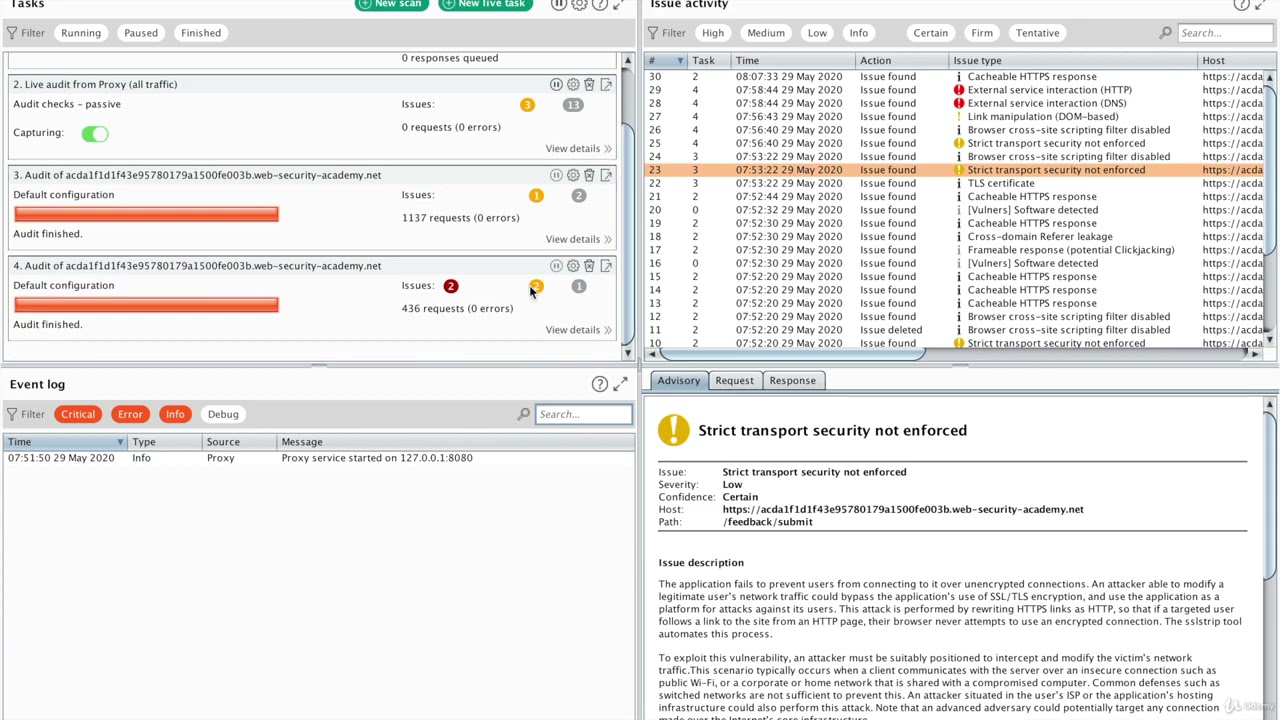Screen dimensions: 1280x720
Task: Click the pause icon on task 4 audit
Action: tap(556, 266)
